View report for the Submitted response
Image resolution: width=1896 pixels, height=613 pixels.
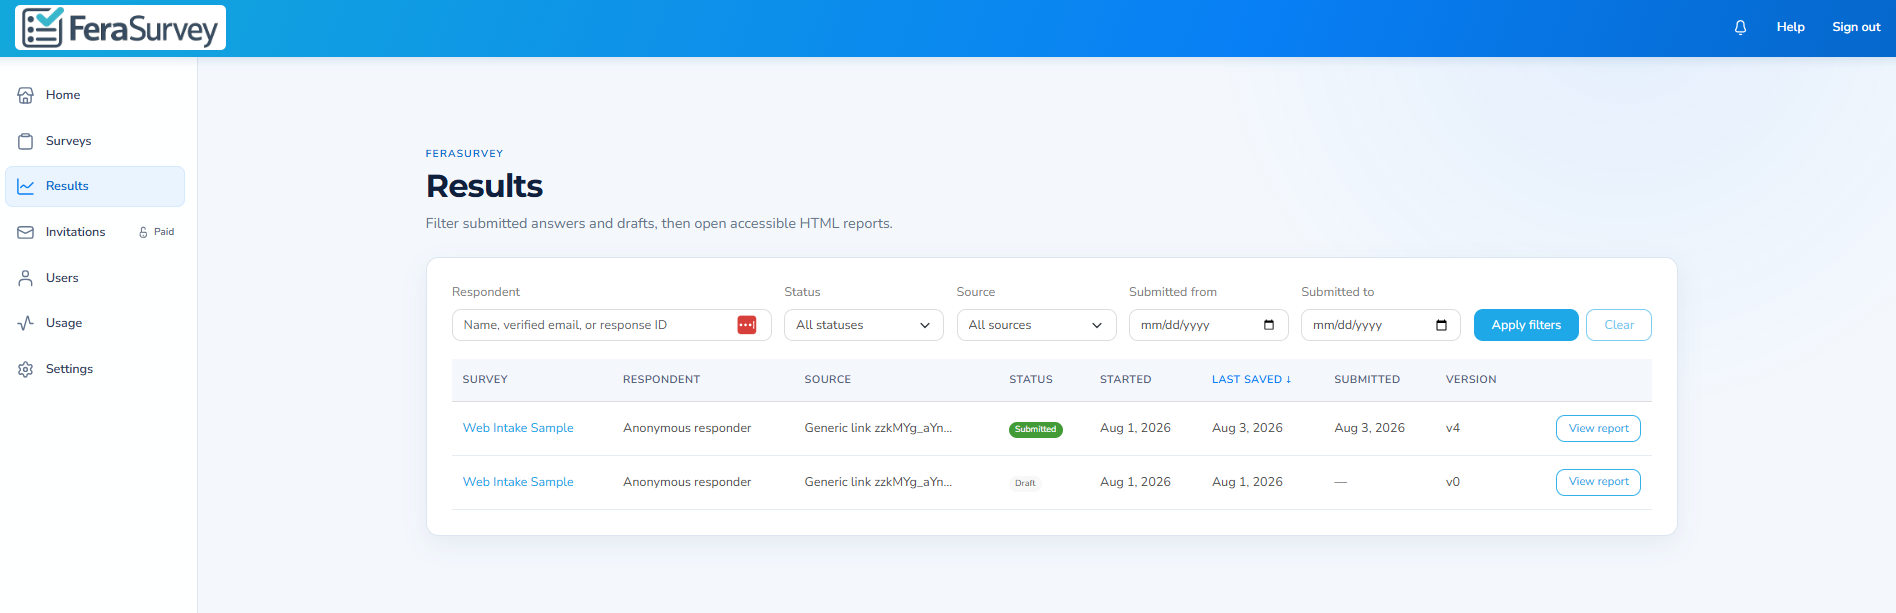coord(1598,428)
